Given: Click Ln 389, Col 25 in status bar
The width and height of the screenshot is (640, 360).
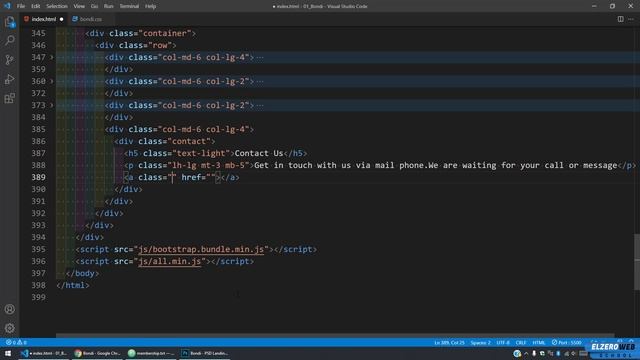Looking at the screenshot, I should tap(449, 342).
